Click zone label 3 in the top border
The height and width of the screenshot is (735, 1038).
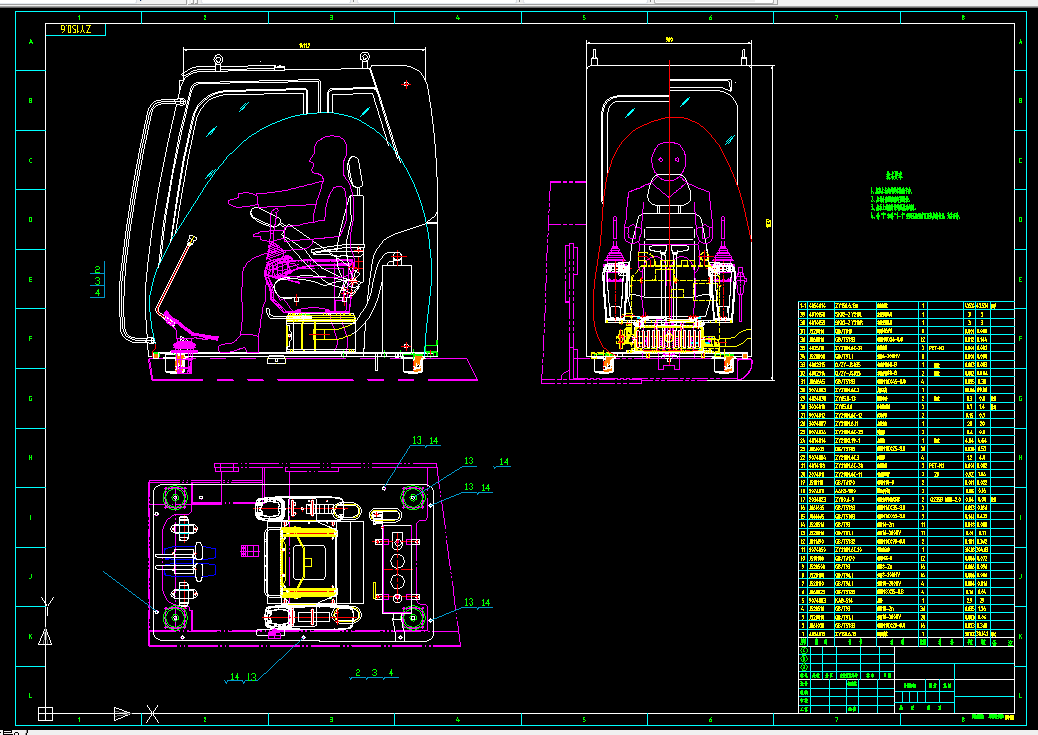tap(331, 17)
